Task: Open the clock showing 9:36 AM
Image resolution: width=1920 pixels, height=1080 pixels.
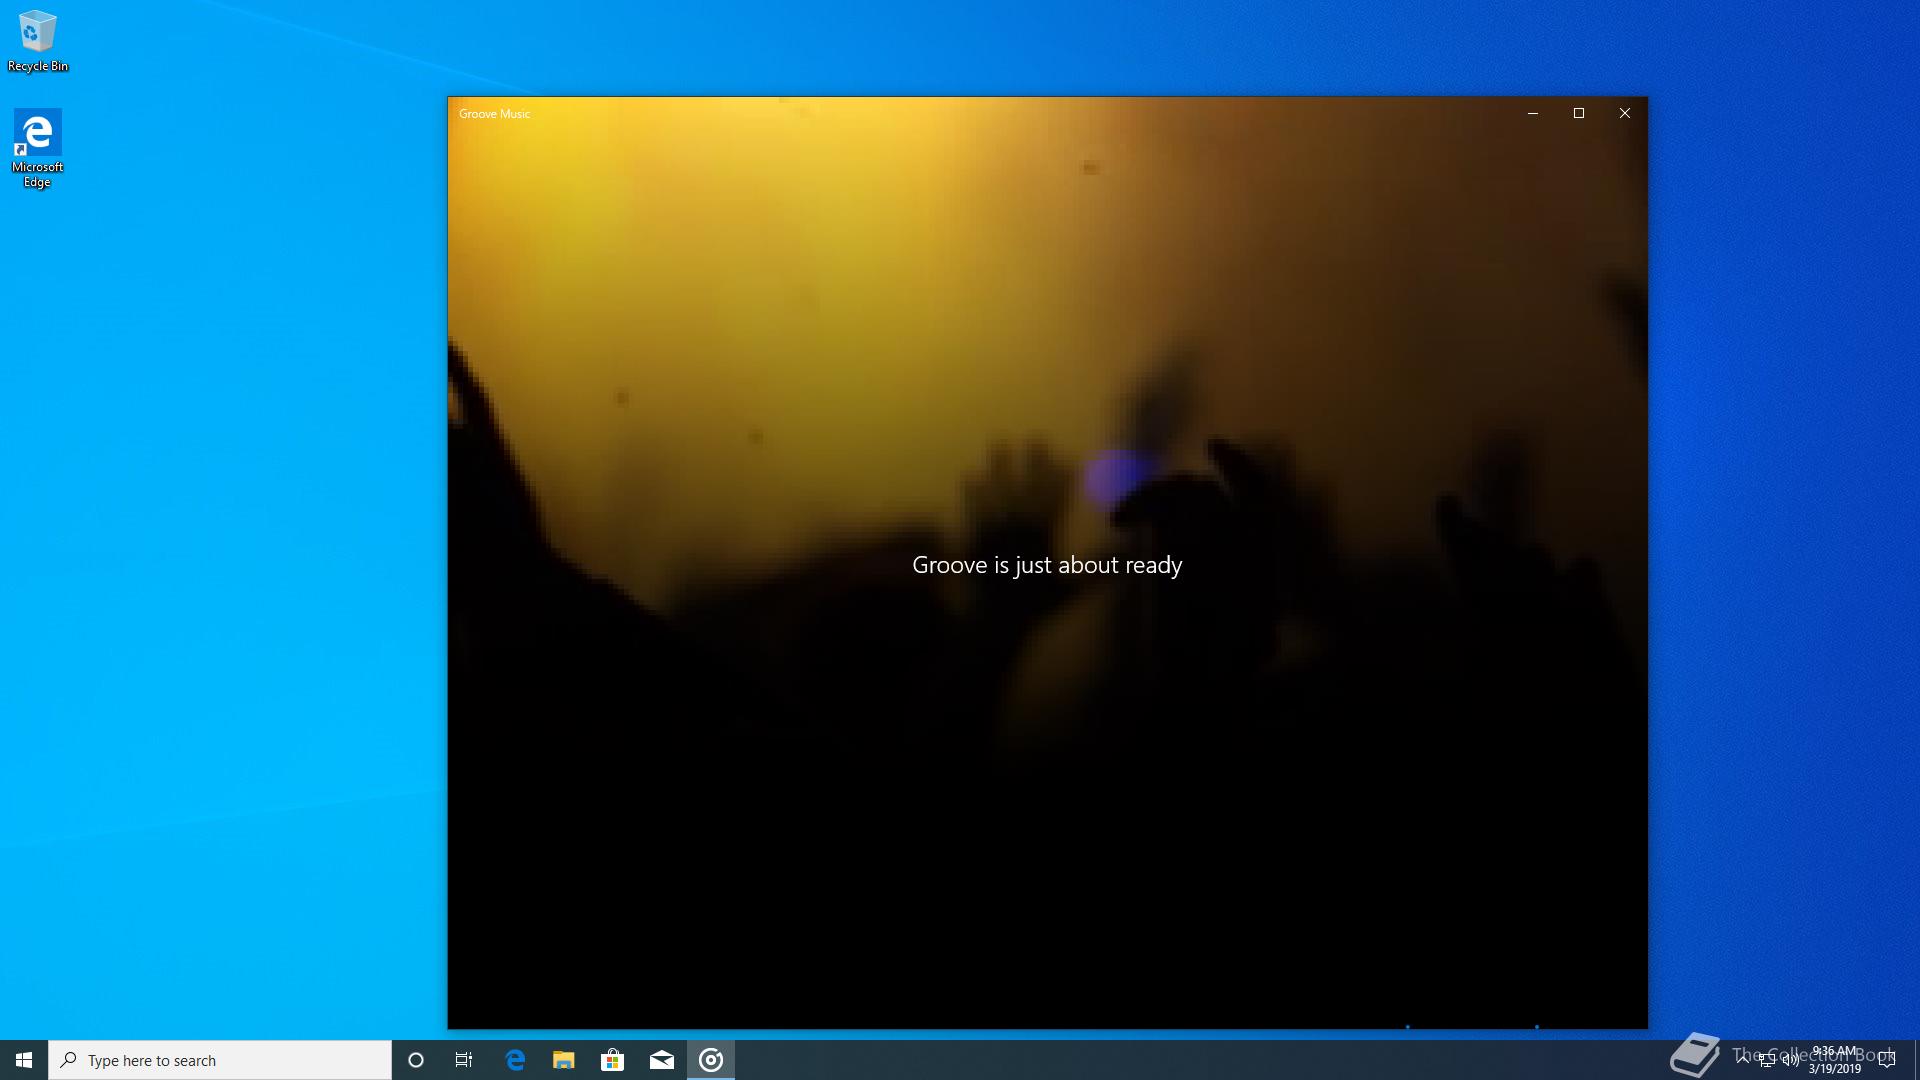Action: [x=1835, y=1060]
